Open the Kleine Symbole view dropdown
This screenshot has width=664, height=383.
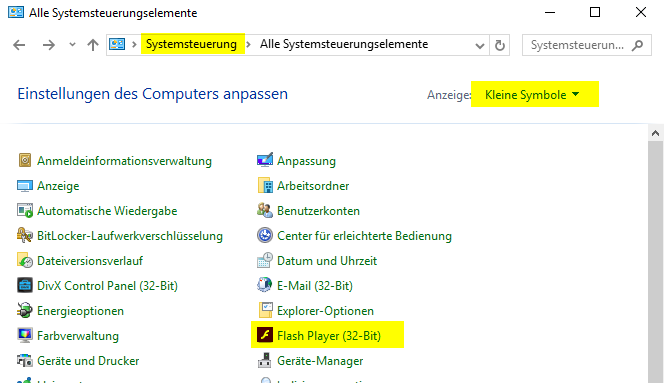click(x=532, y=95)
